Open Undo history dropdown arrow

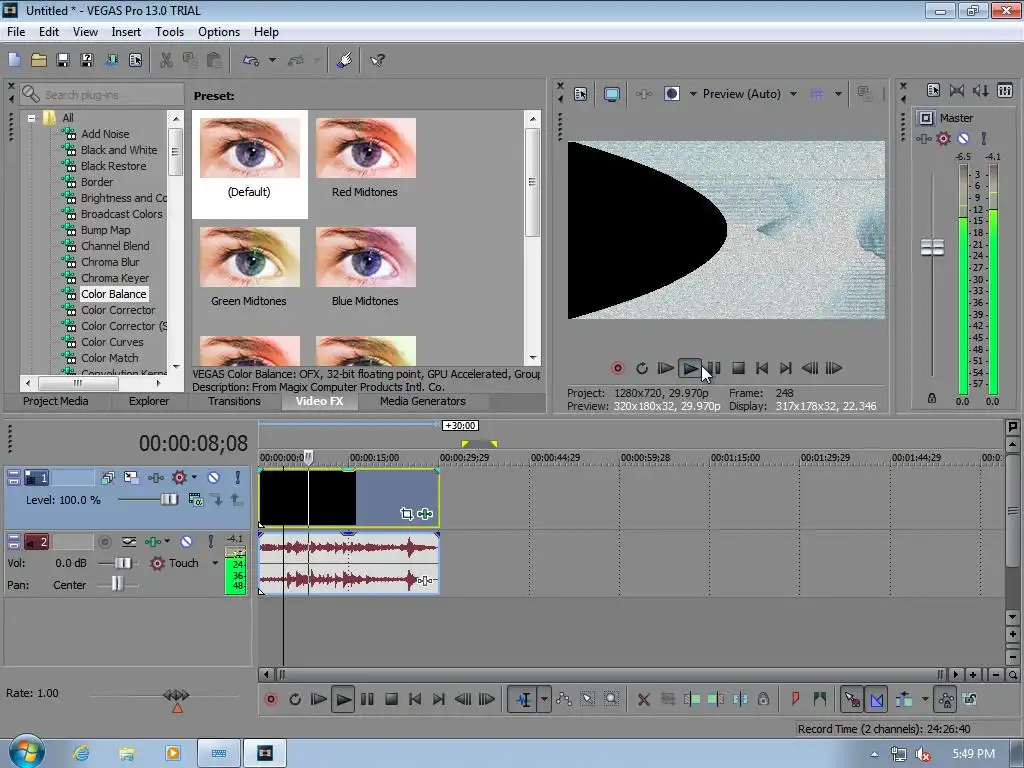click(272, 60)
